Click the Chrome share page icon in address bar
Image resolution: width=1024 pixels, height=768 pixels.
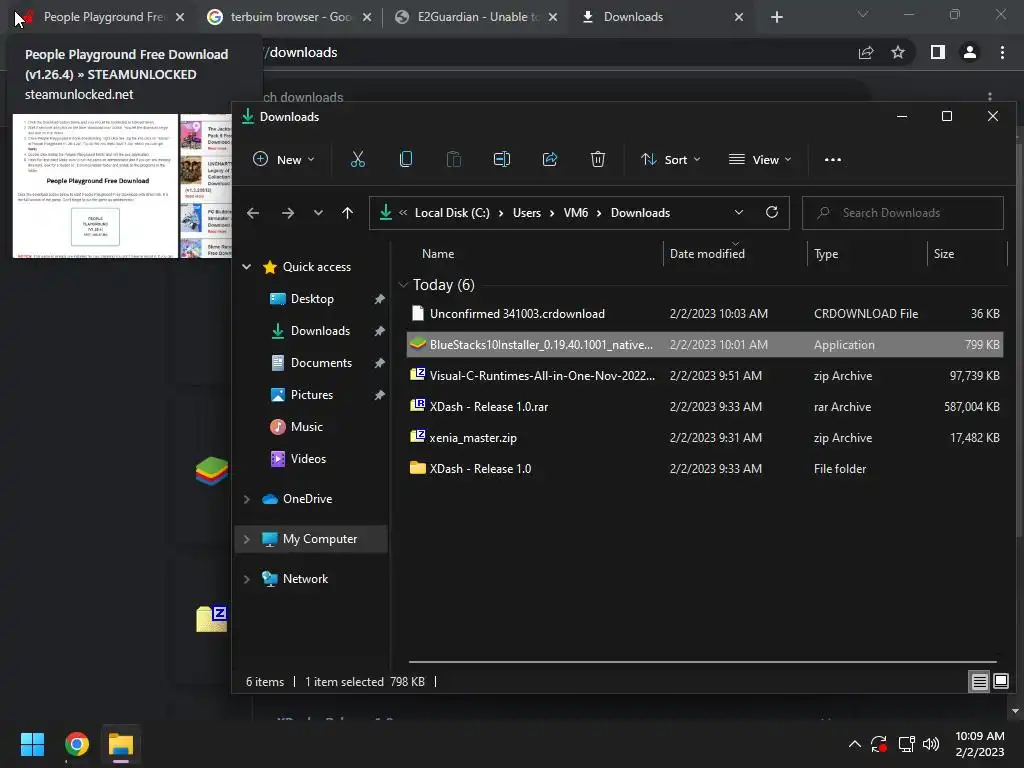click(x=866, y=52)
